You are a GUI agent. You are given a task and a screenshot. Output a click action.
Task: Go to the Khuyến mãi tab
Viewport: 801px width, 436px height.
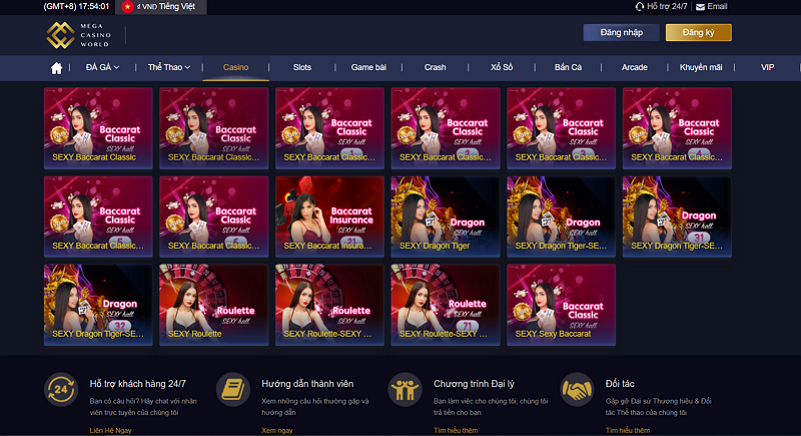coord(701,67)
